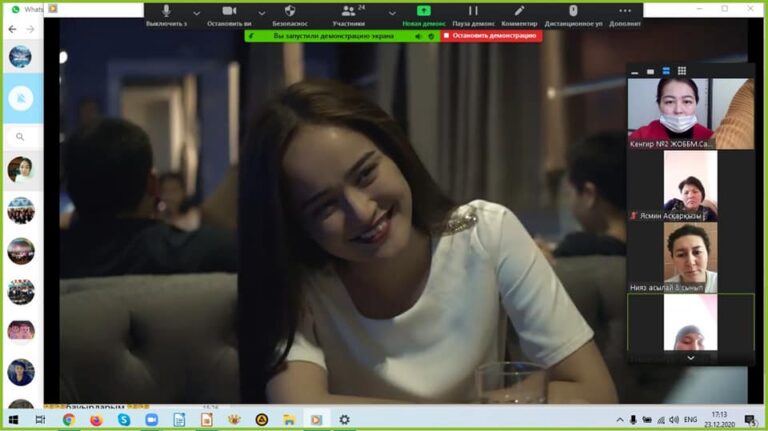
Task: Expand the microphone audio options arrow
Action: 197,13
